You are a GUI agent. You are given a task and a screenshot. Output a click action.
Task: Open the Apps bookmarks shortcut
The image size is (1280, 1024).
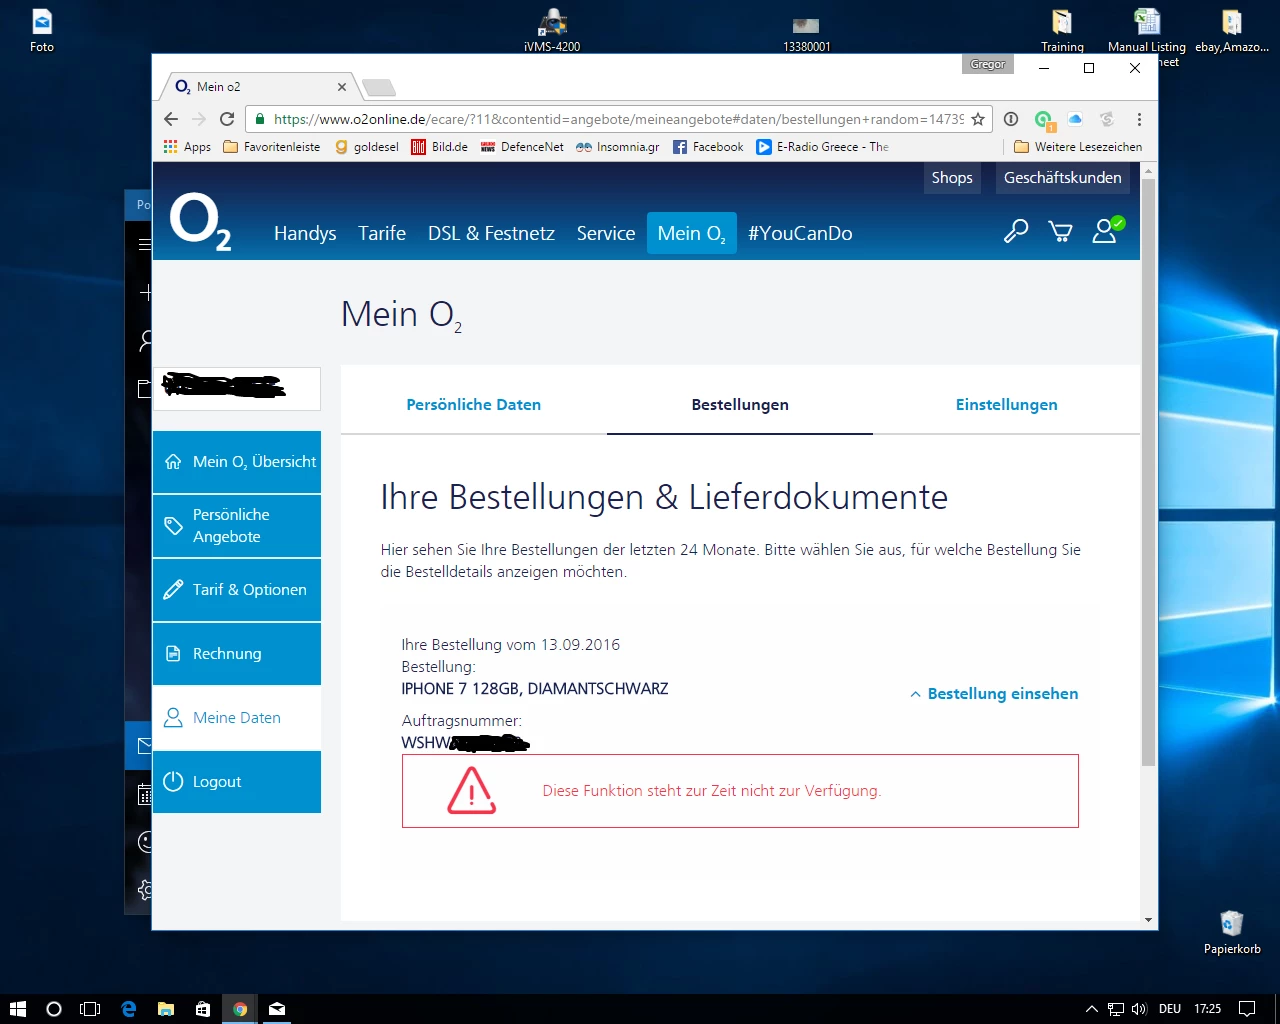tap(187, 147)
